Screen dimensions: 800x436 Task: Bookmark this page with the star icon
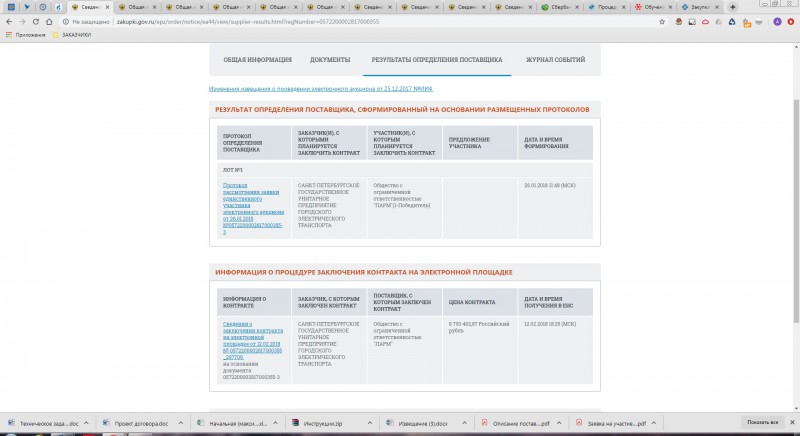pos(662,22)
